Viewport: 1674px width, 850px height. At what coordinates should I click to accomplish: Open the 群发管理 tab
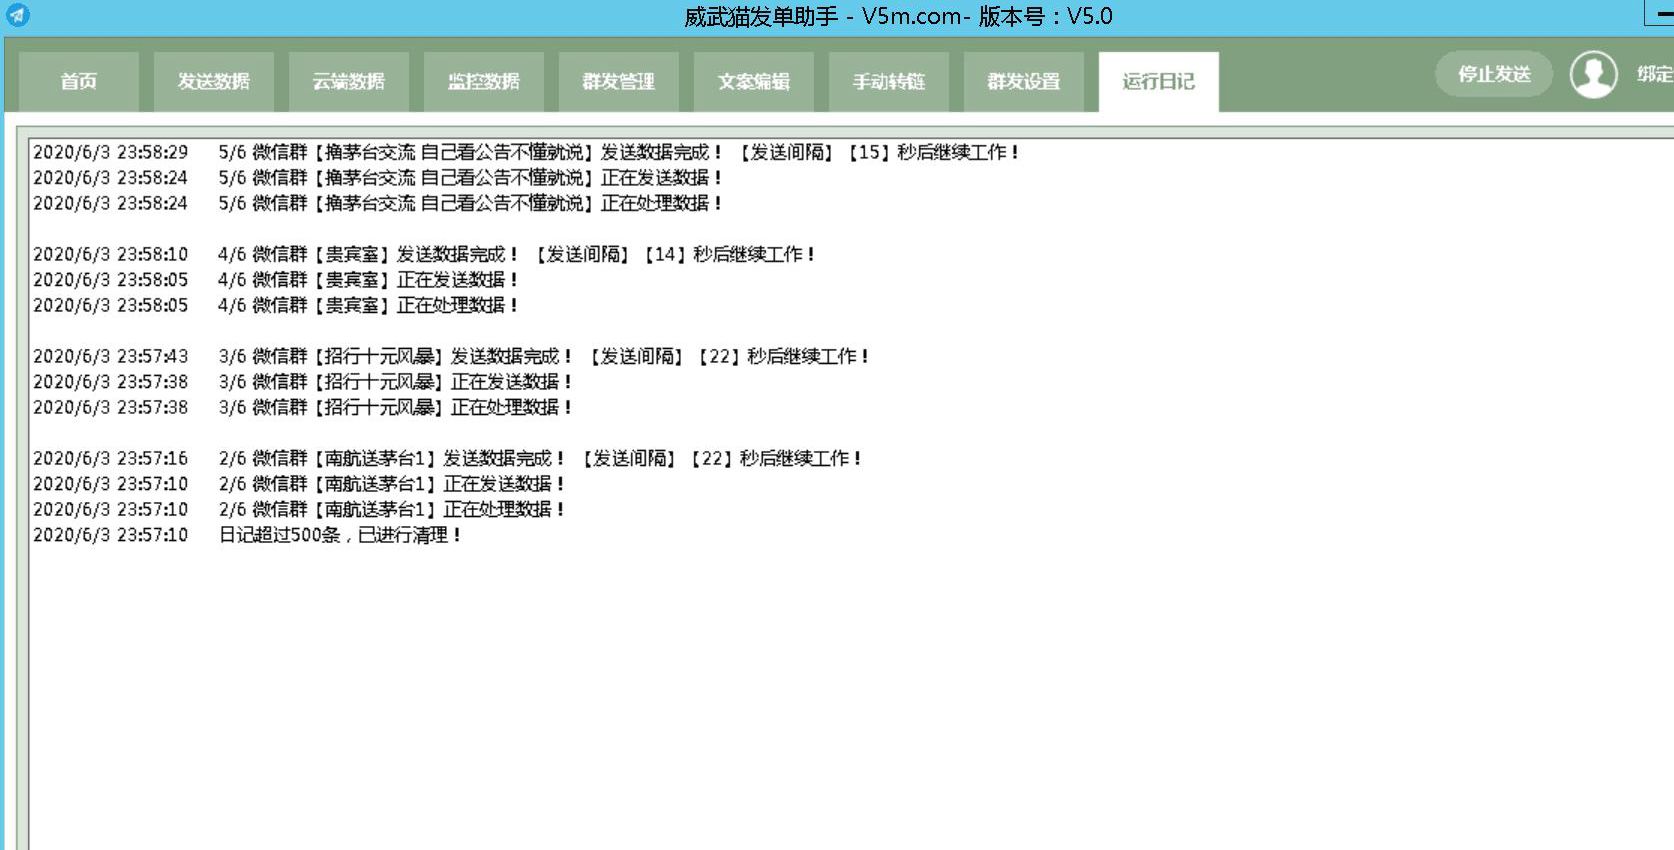coord(619,81)
